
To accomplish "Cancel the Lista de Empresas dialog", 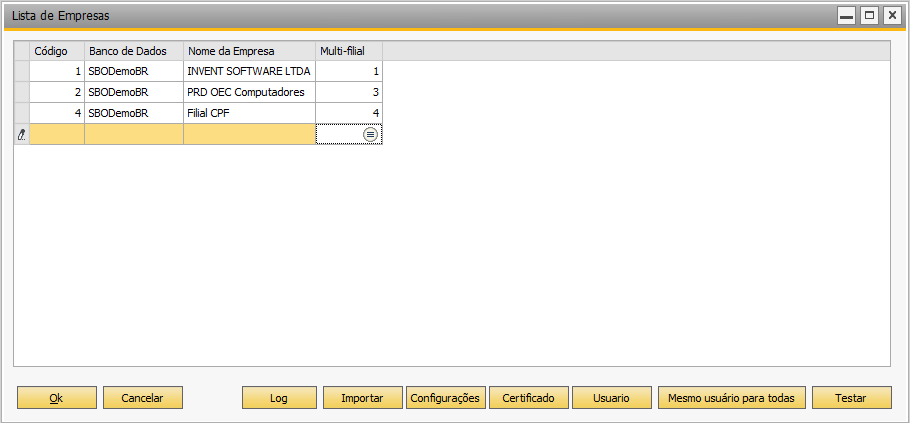I will tap(143, 398).
